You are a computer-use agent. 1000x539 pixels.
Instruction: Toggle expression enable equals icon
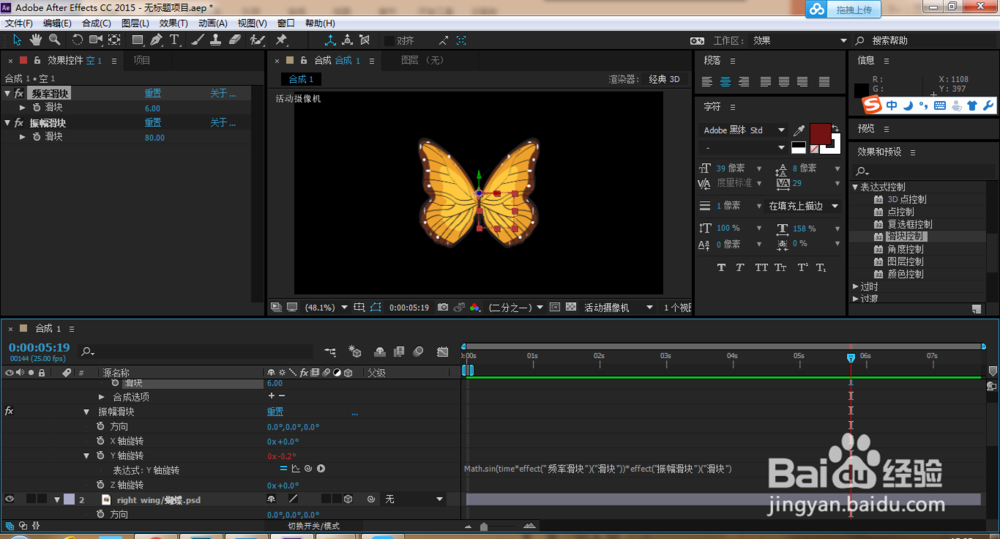(x=283, y=469)
